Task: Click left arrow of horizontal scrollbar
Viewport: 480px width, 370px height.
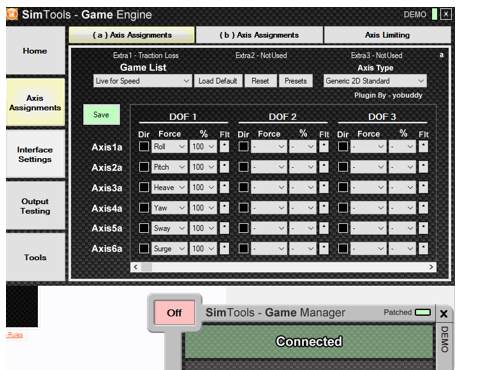Action: (135, 267)
